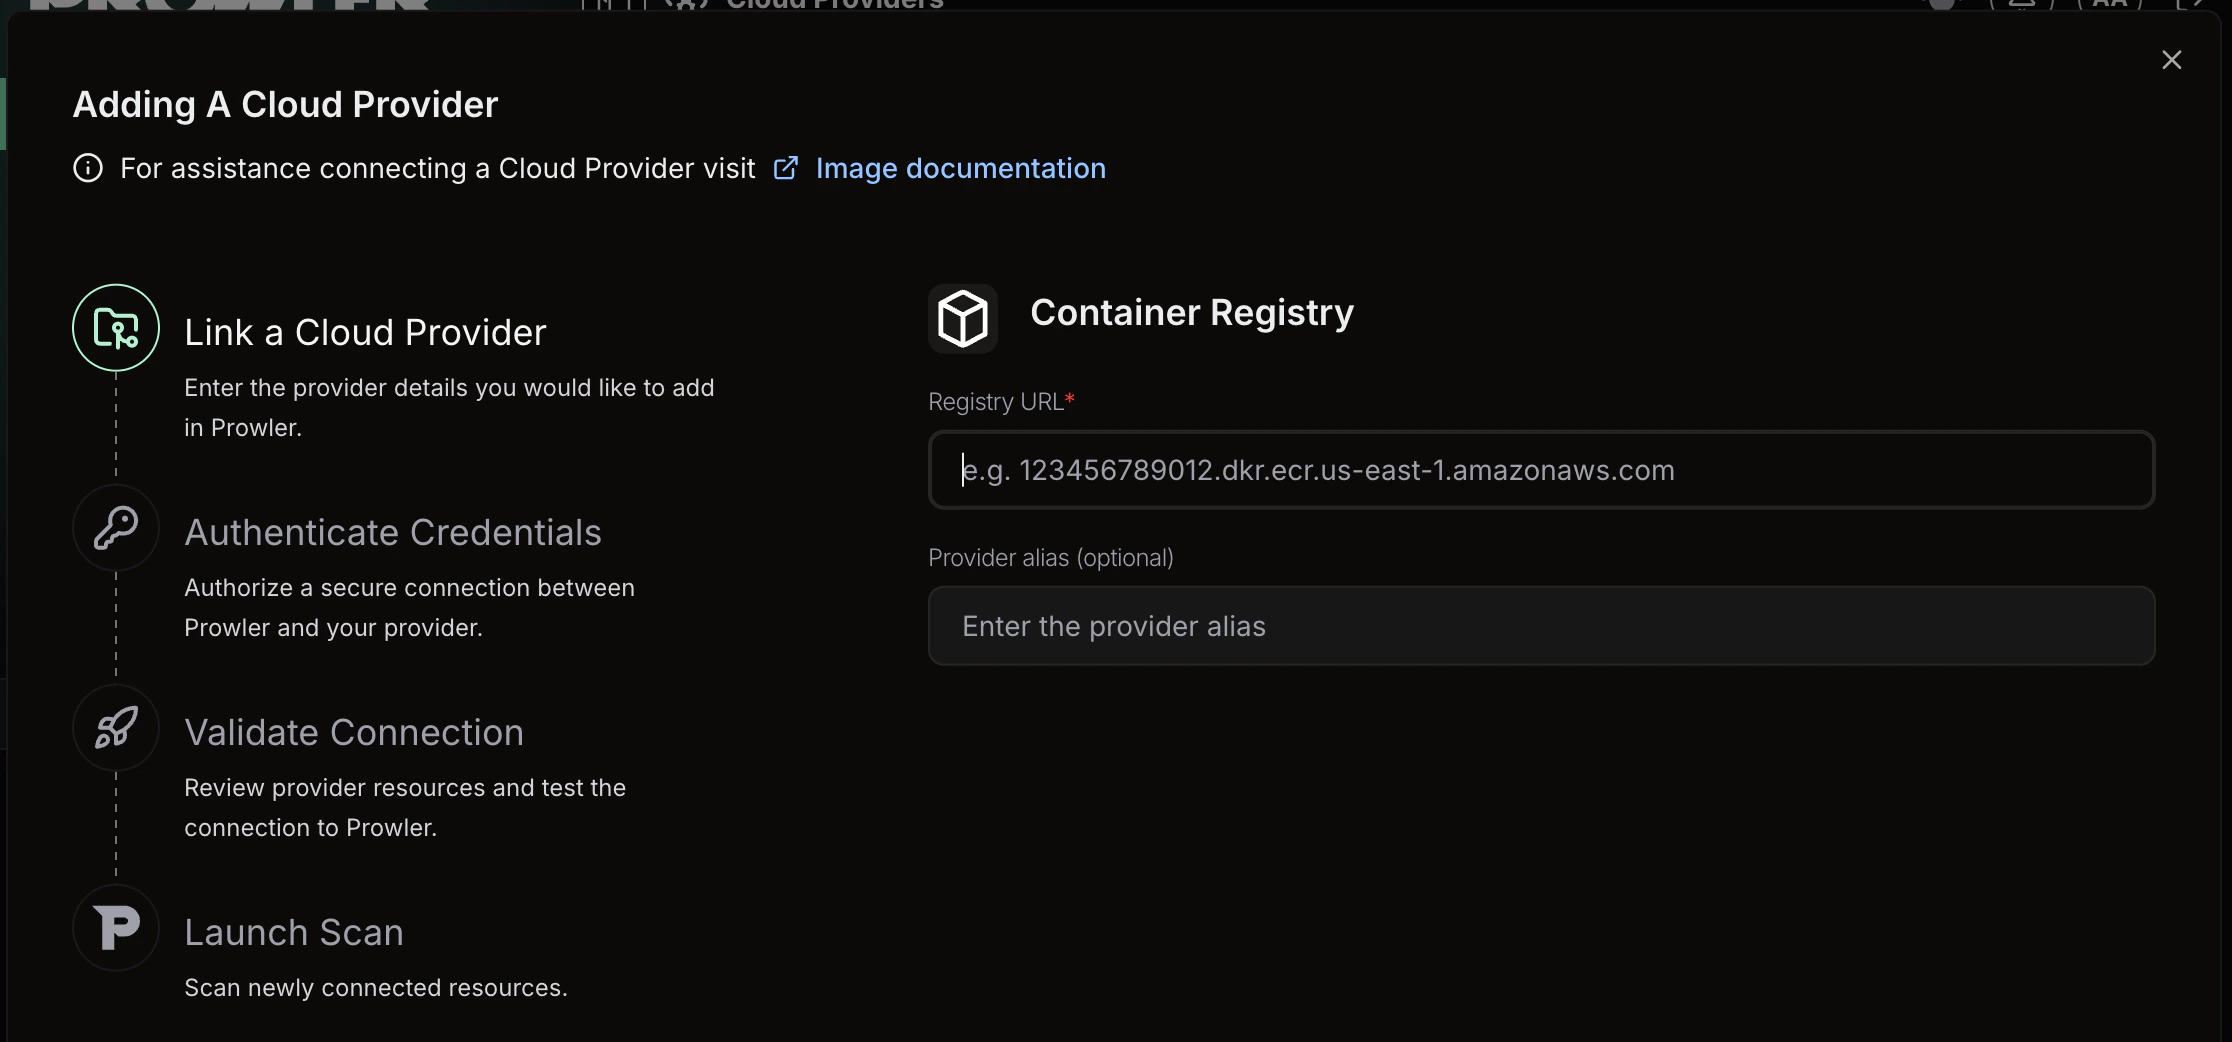The width and height of the screenshot is (2232, 1042).
Task: Select the Validate Connection rocket icon
Action: coord(115,728)
